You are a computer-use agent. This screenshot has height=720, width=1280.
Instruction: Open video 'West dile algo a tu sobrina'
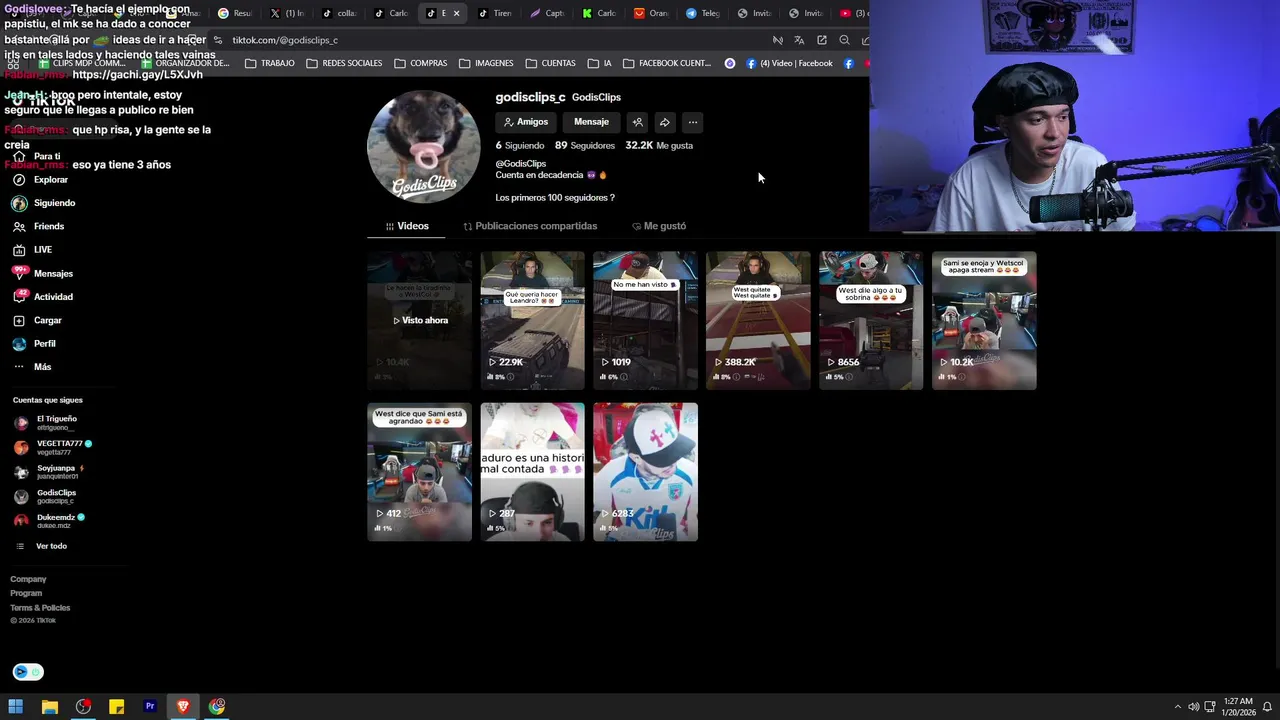(x=871, y=320)
